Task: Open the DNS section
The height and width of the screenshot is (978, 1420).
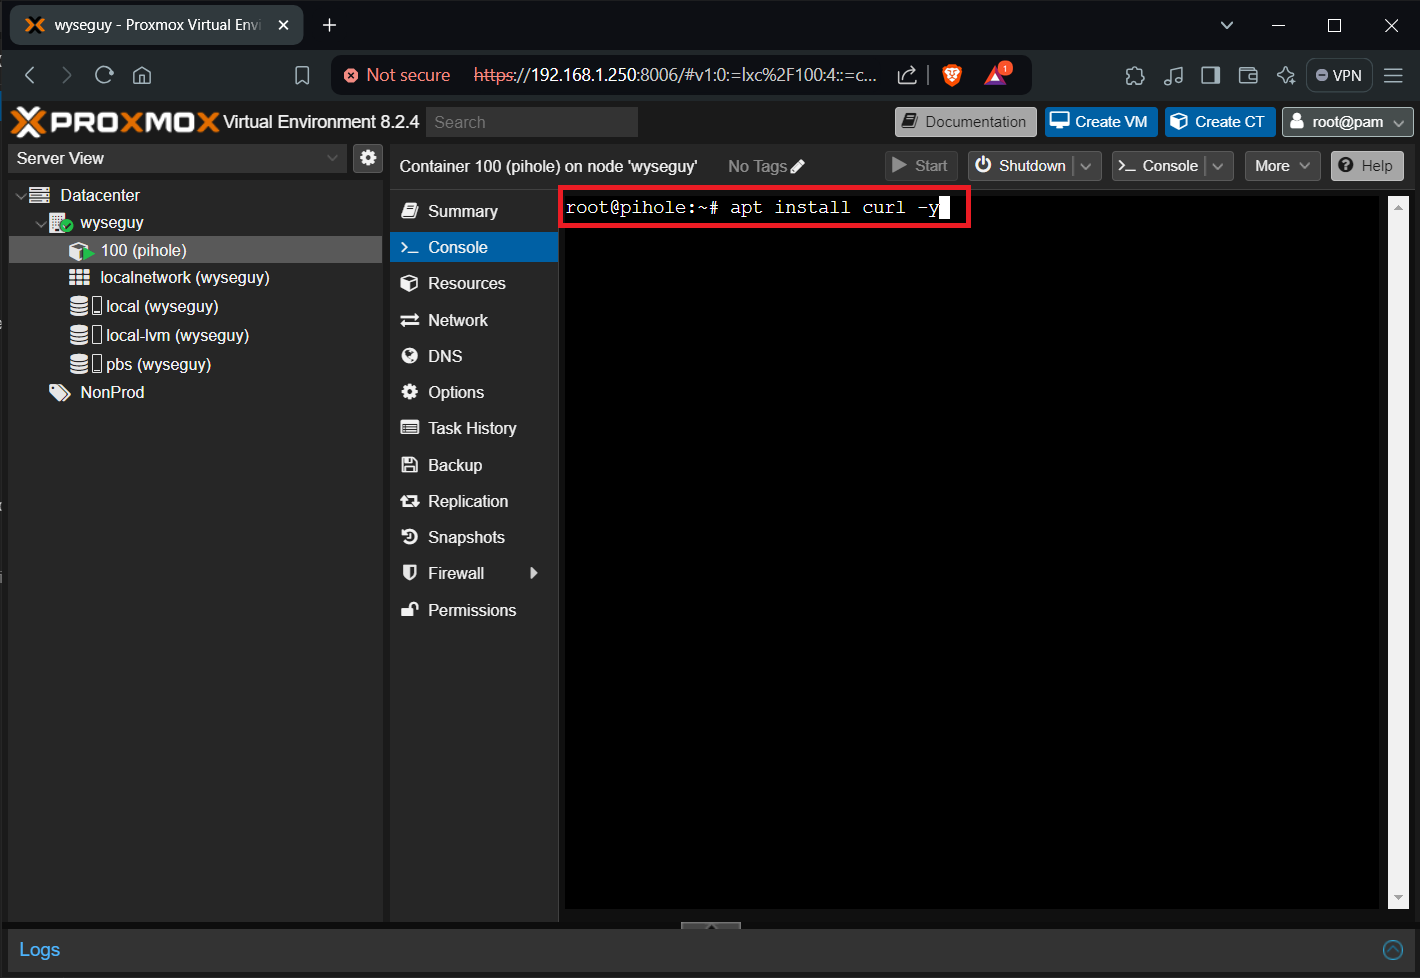Action: coord(474,356)
